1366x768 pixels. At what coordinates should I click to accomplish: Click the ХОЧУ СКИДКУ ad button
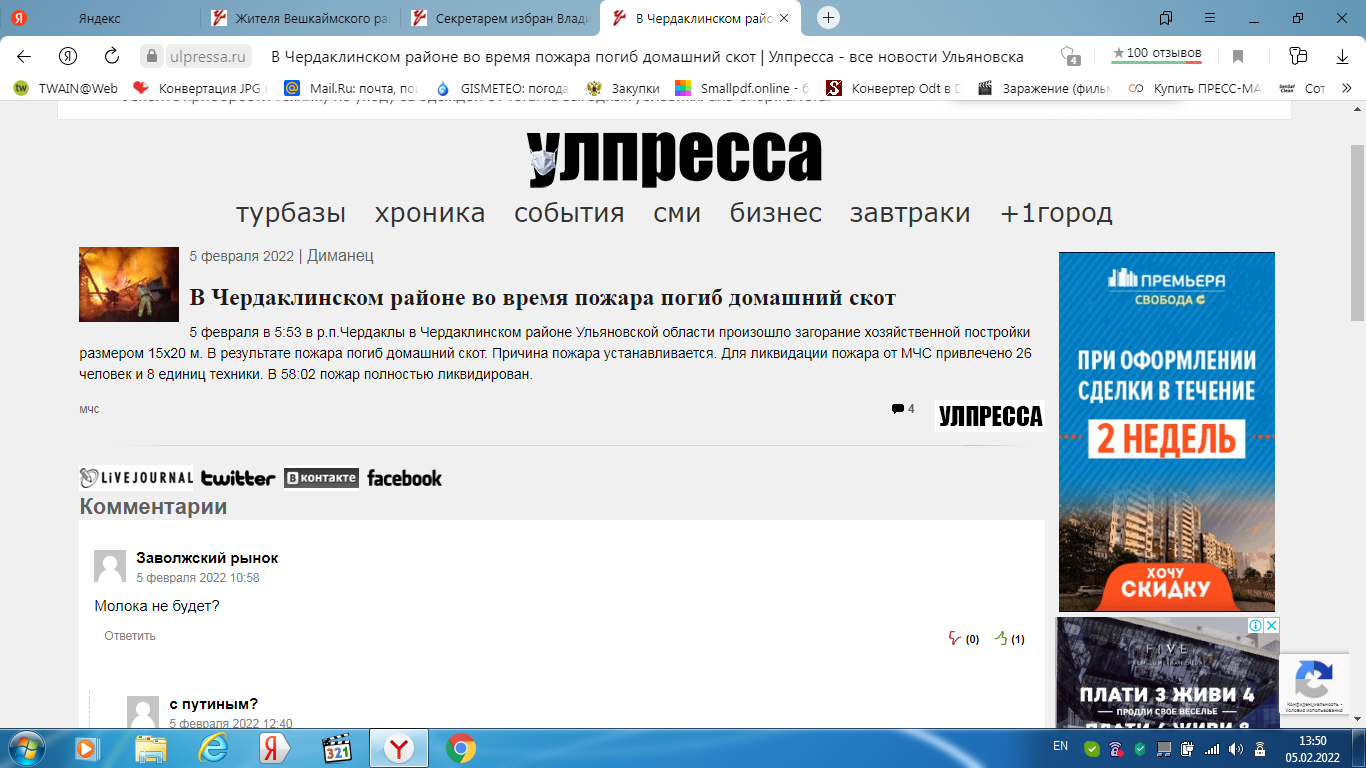pyautogui.click(x=1166, y=584)
